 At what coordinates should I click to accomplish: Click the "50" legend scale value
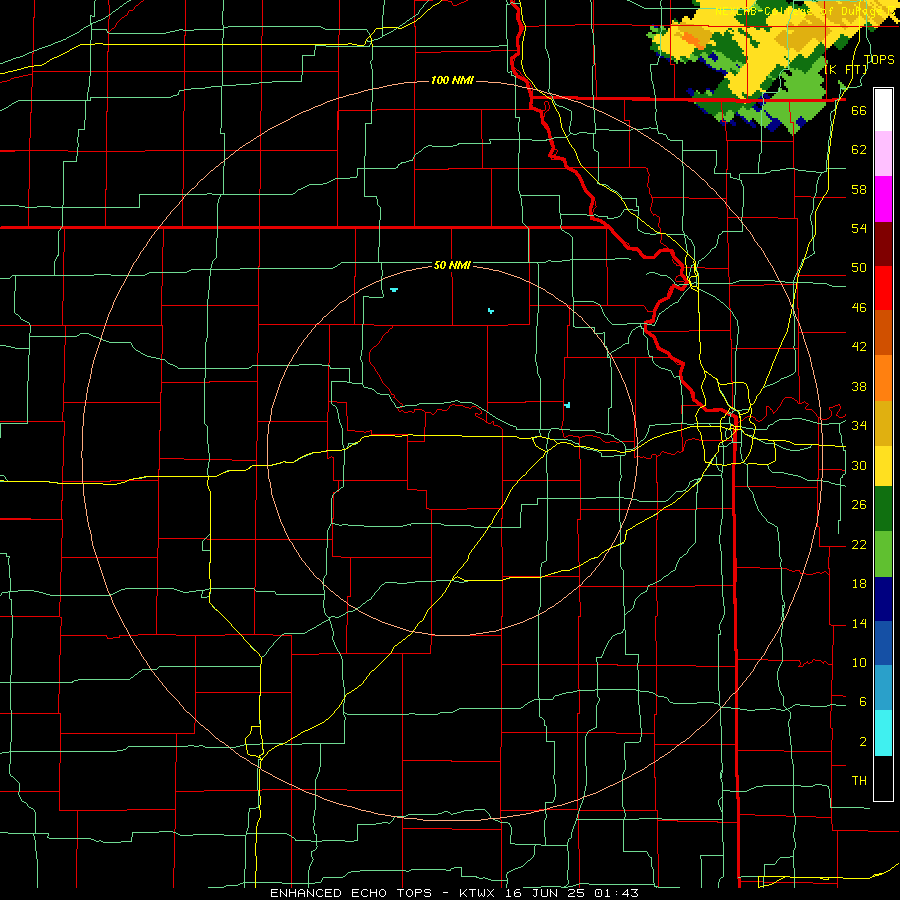point(859,267)
